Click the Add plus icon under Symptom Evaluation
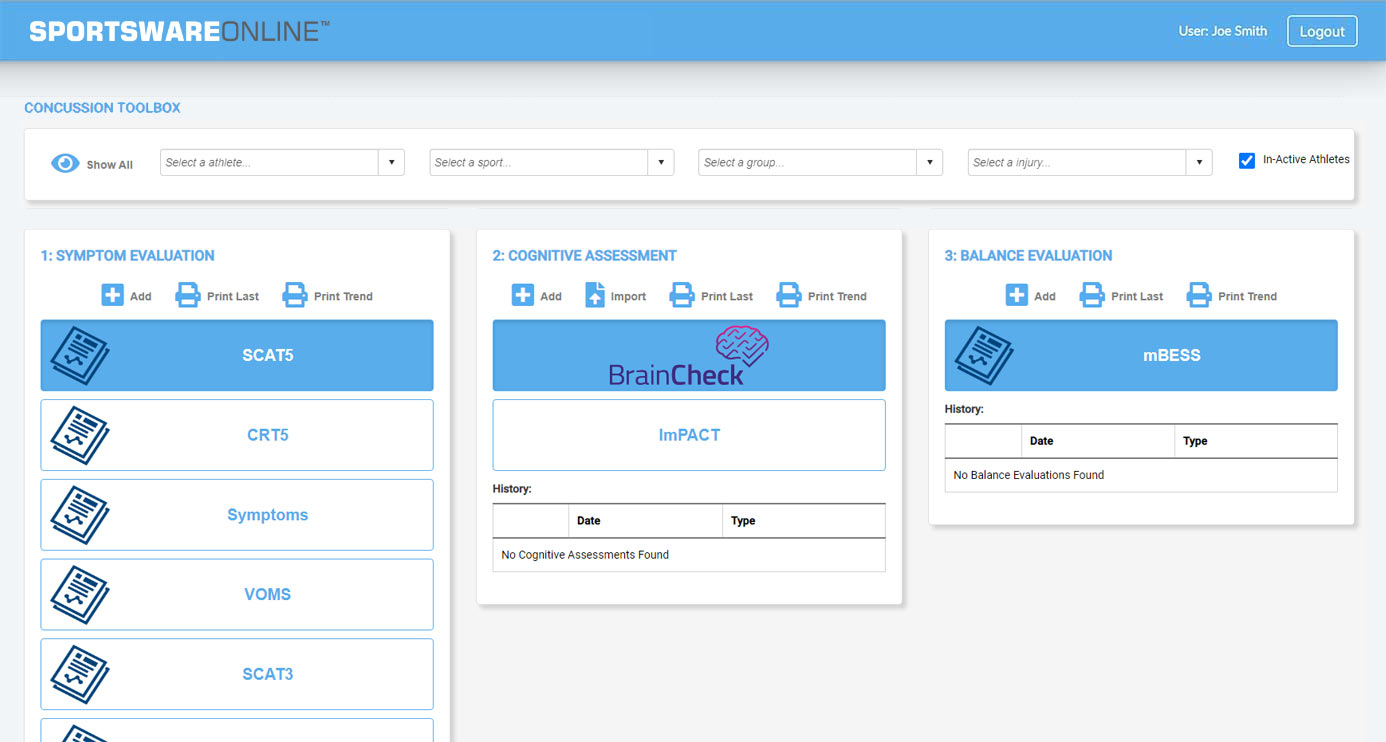The height and width of the screenshot is (742, 1386). pos(112,295)
